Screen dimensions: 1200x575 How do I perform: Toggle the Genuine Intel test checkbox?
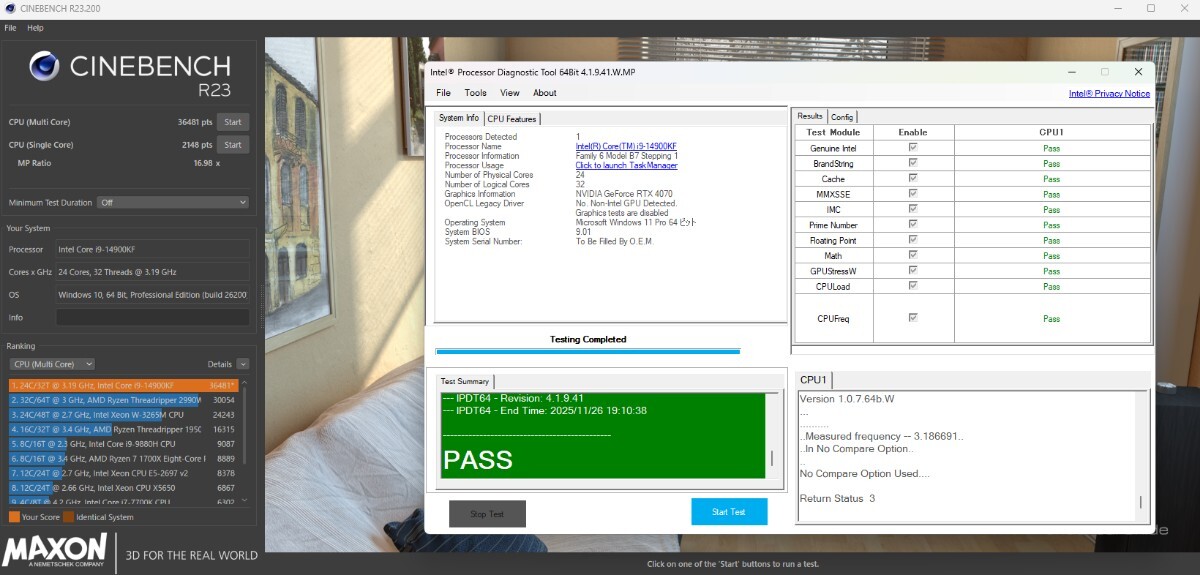click(x=912, y=148)
